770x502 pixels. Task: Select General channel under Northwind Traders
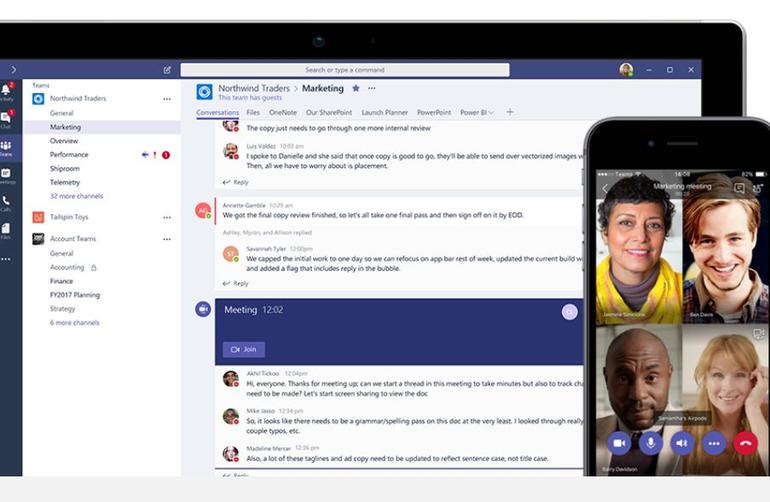coord(61,113)
